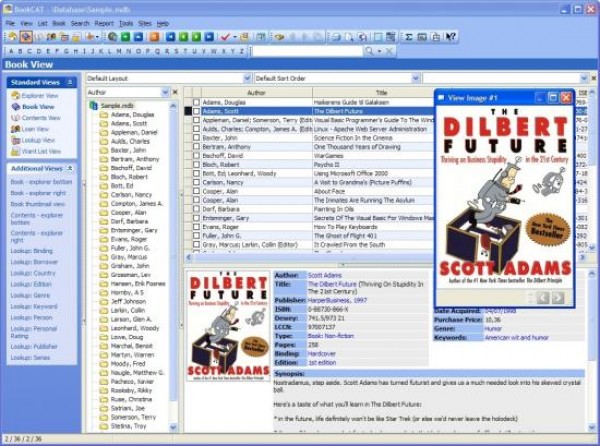Click the HarperBusiness publisher link
600x446 pixels.
[335, 298]
